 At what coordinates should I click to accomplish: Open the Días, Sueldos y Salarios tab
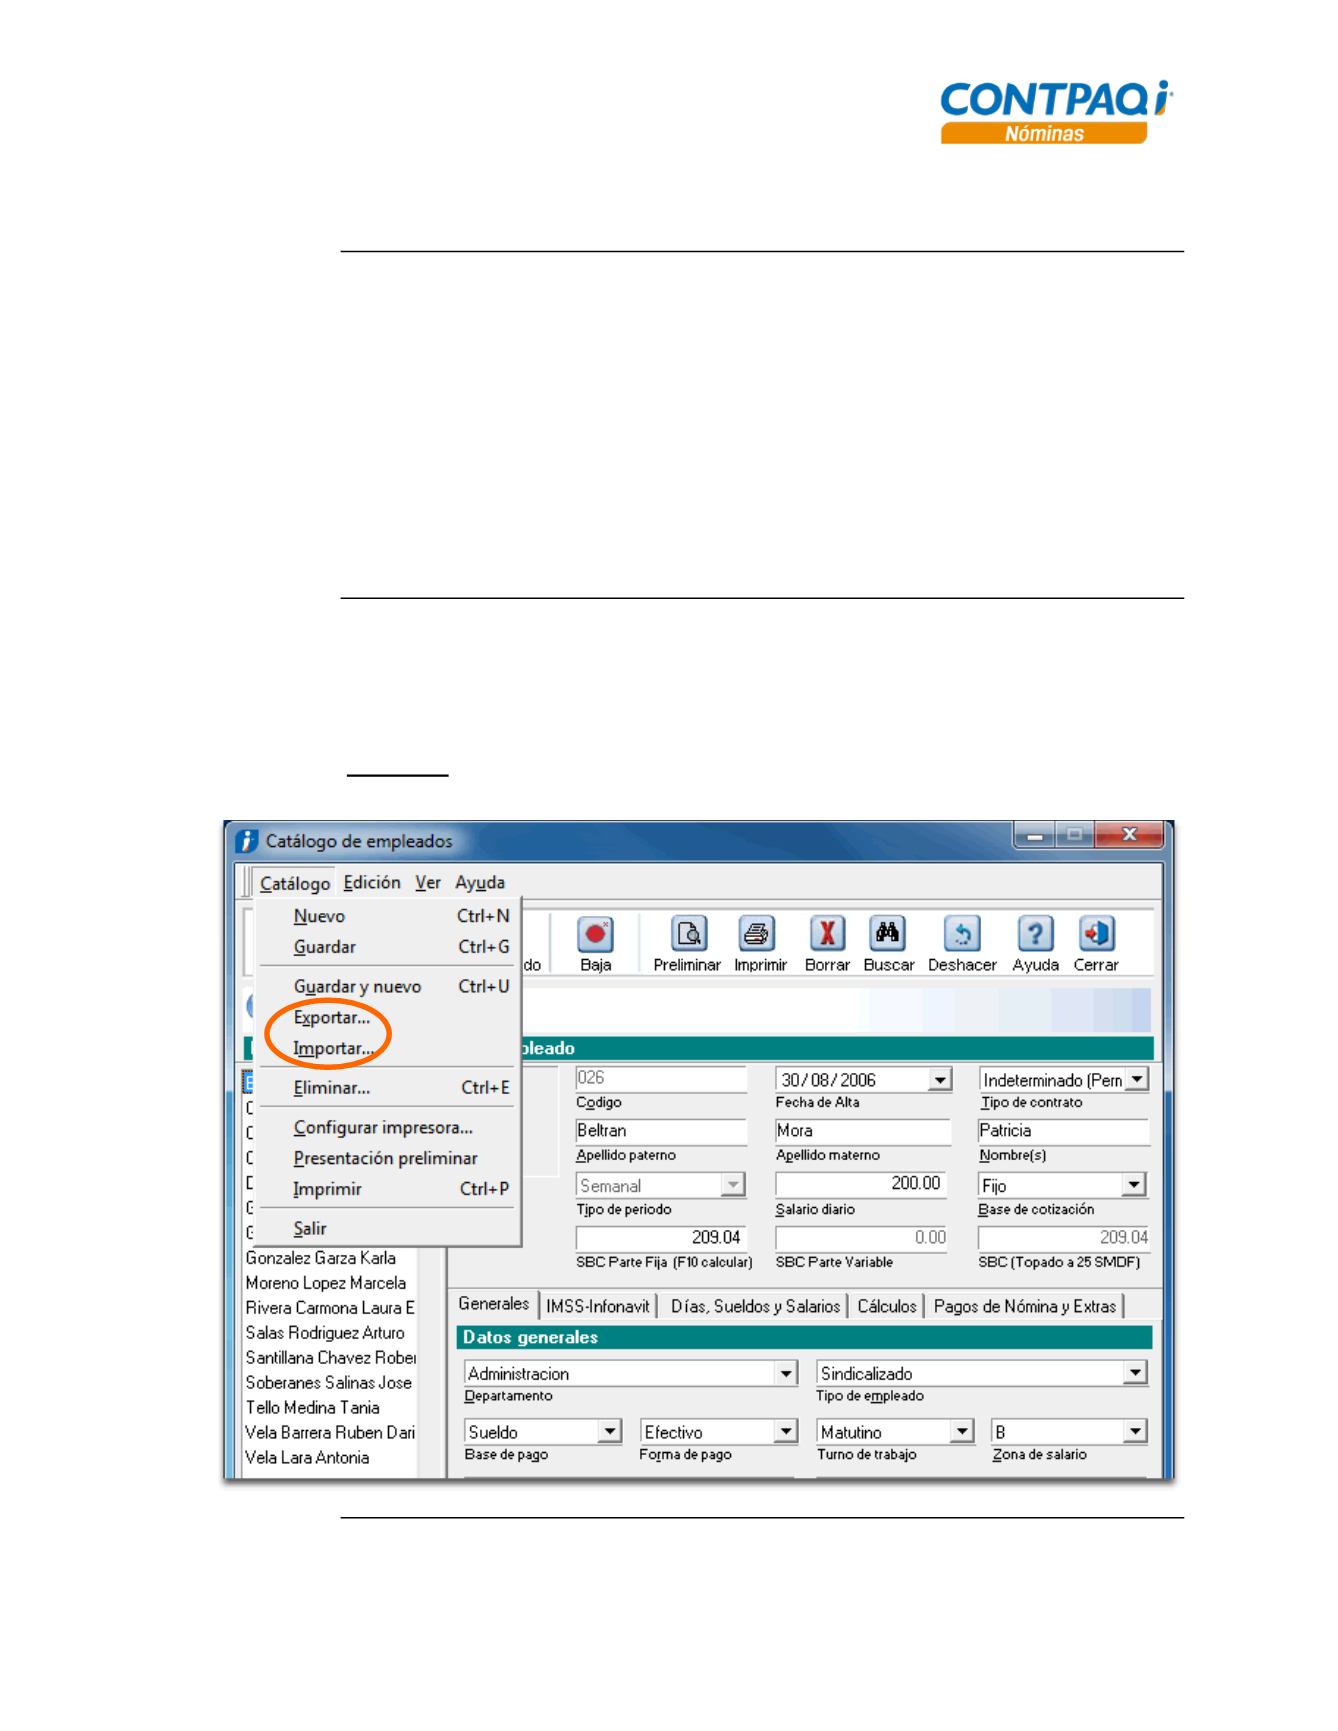tap(755, 1307)
